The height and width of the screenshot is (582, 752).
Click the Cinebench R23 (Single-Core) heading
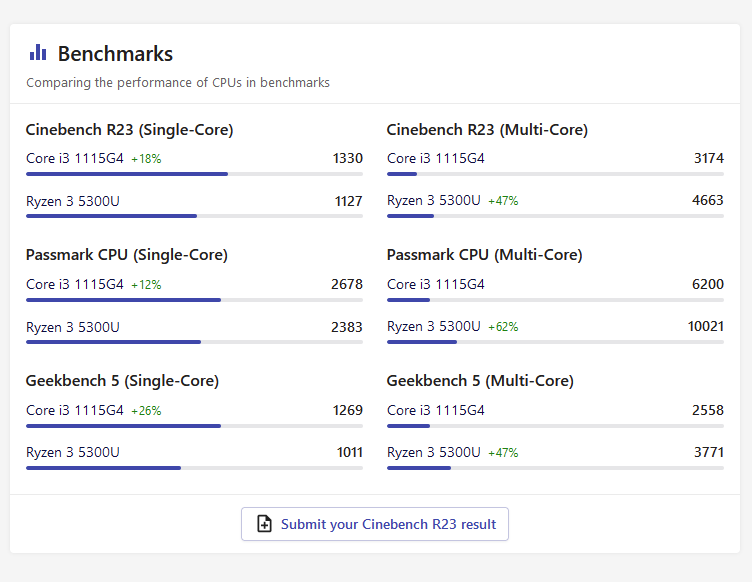[129, 130]
